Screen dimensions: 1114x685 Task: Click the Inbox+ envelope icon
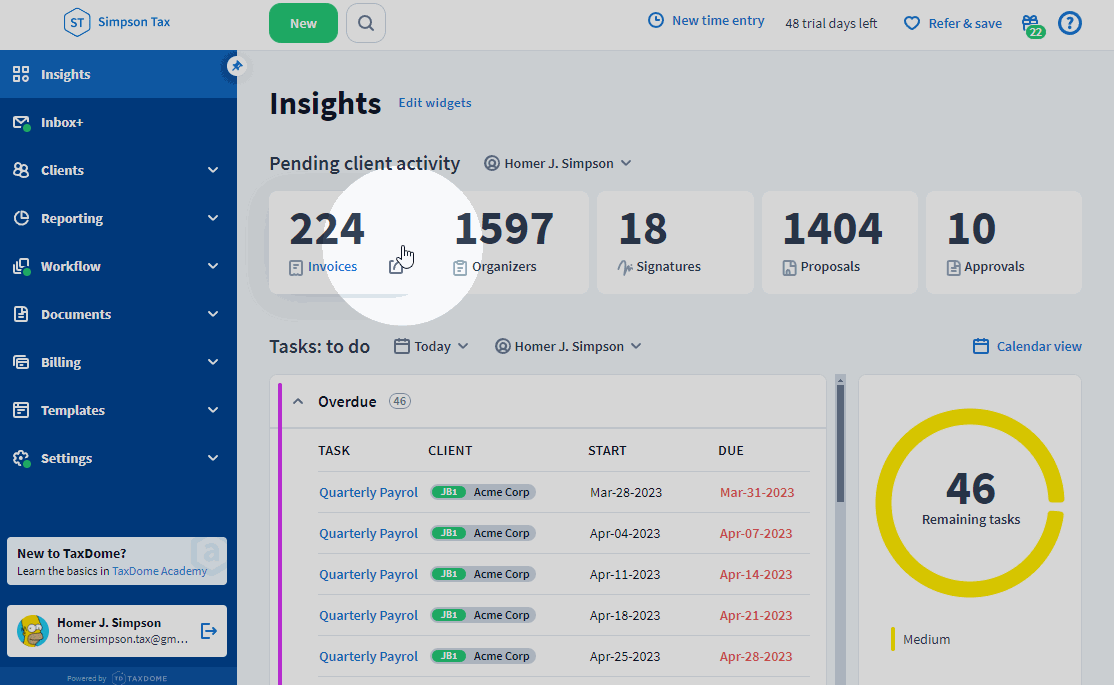(21, 123)
